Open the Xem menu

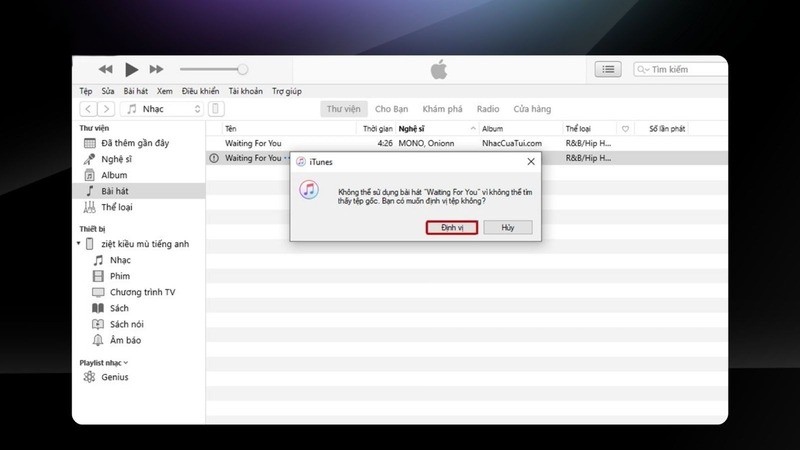pyautogui.click(x=164, y=91)
